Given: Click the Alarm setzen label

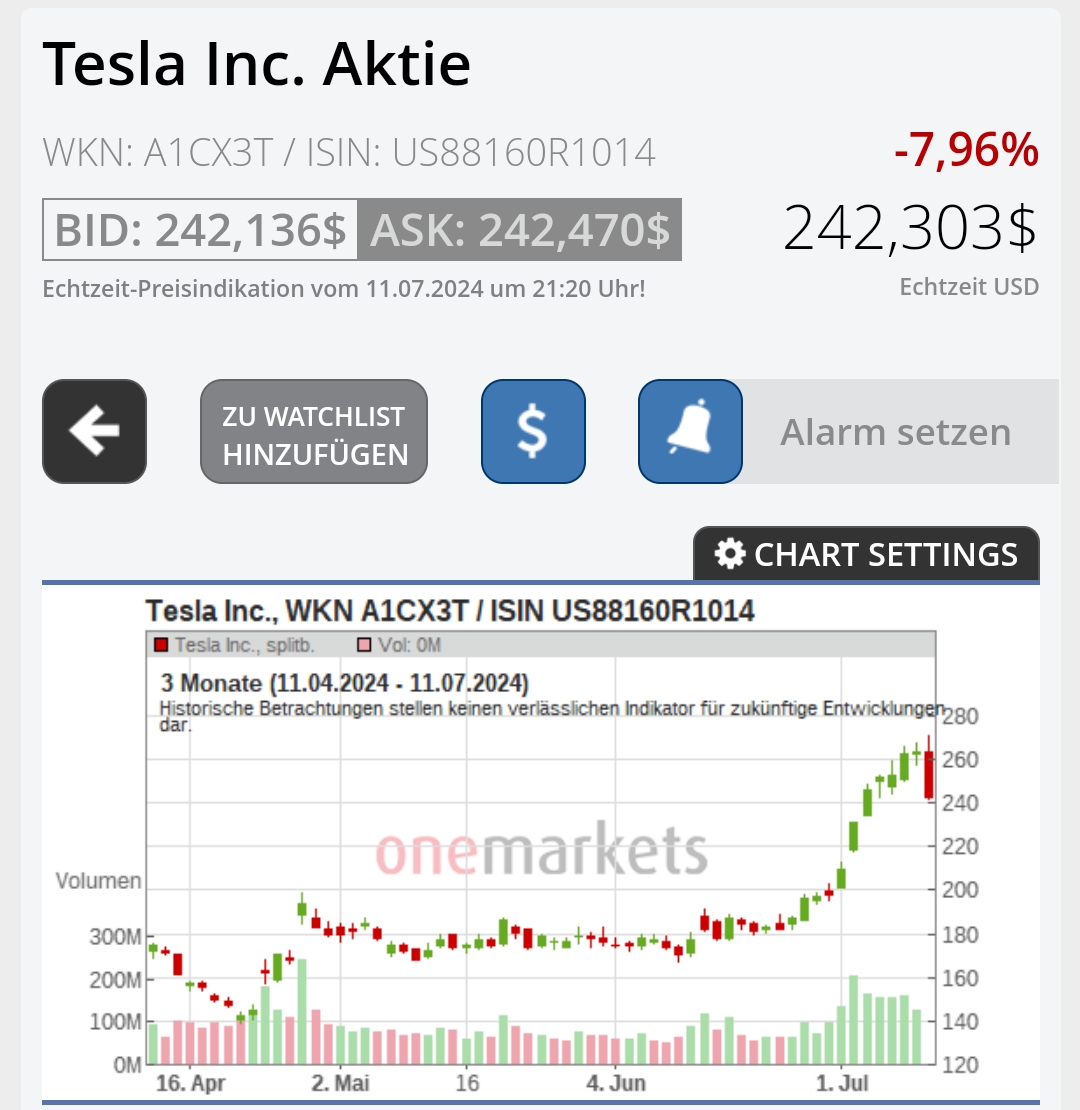Looking at the screenshot, I should click(896, 432).
